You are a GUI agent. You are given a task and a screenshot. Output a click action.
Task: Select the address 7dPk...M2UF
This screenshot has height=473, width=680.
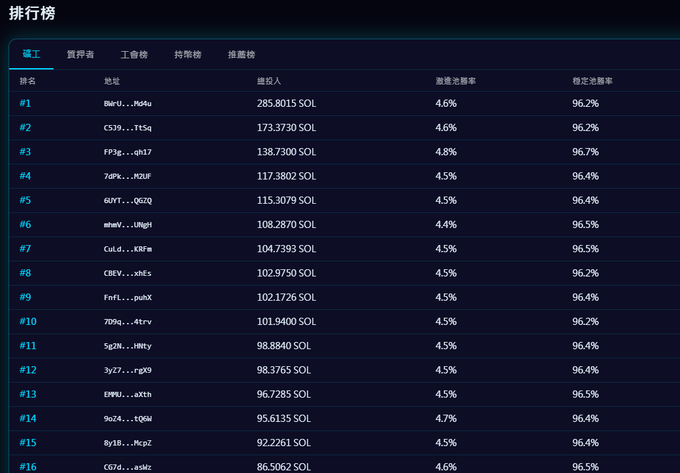[x=128, y=176]
